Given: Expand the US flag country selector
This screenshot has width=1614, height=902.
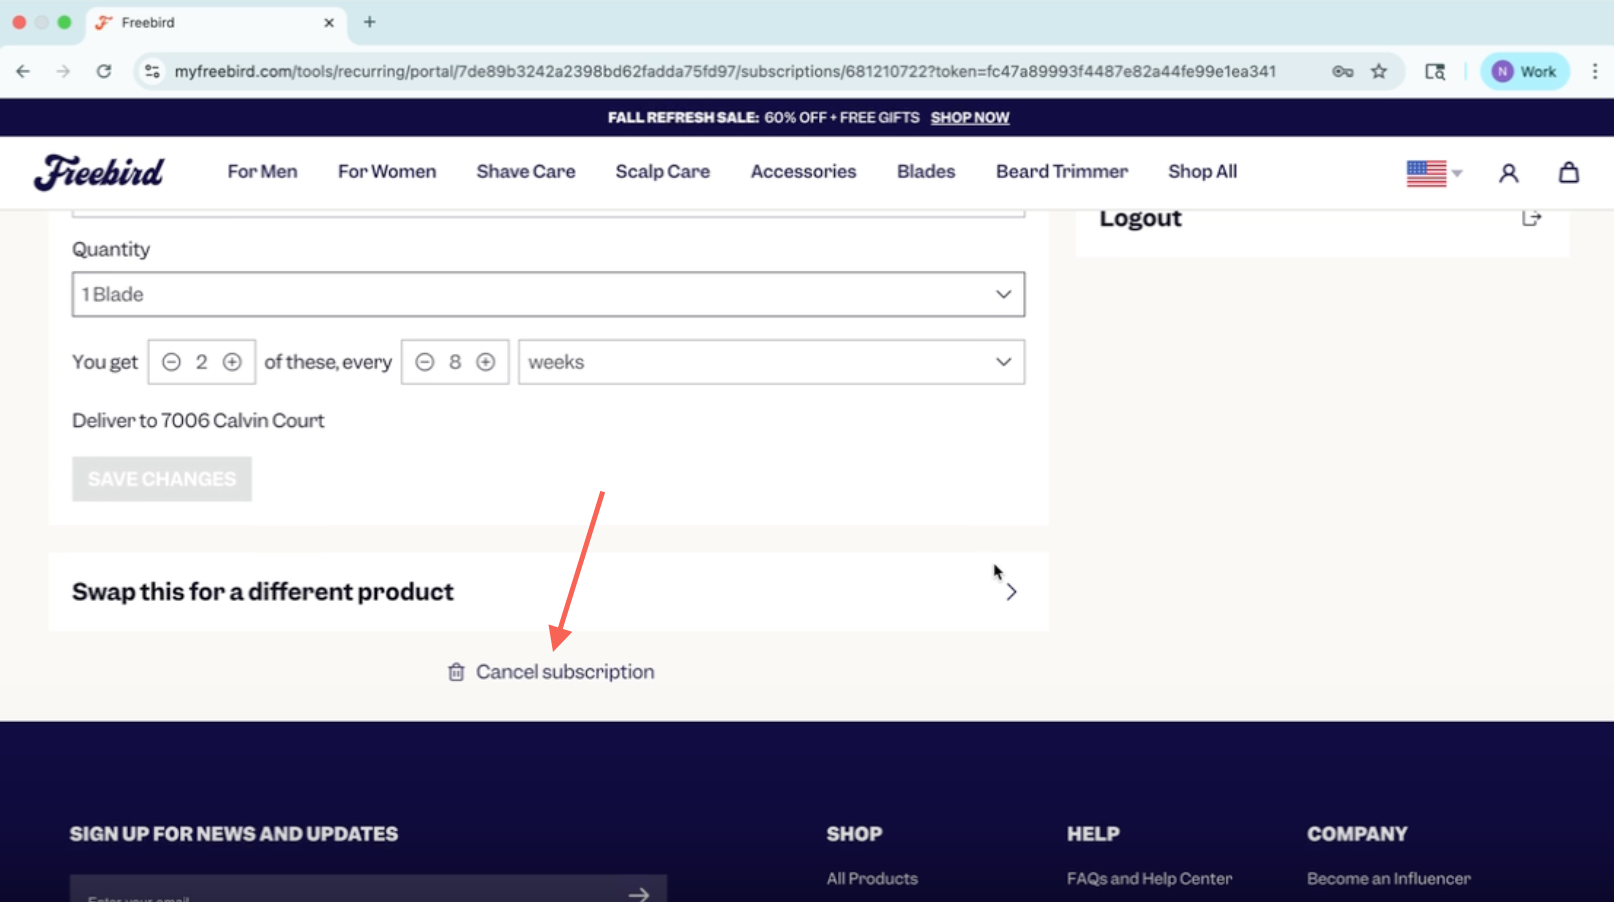Looking at the screenshot, I should coord(1434,173).
